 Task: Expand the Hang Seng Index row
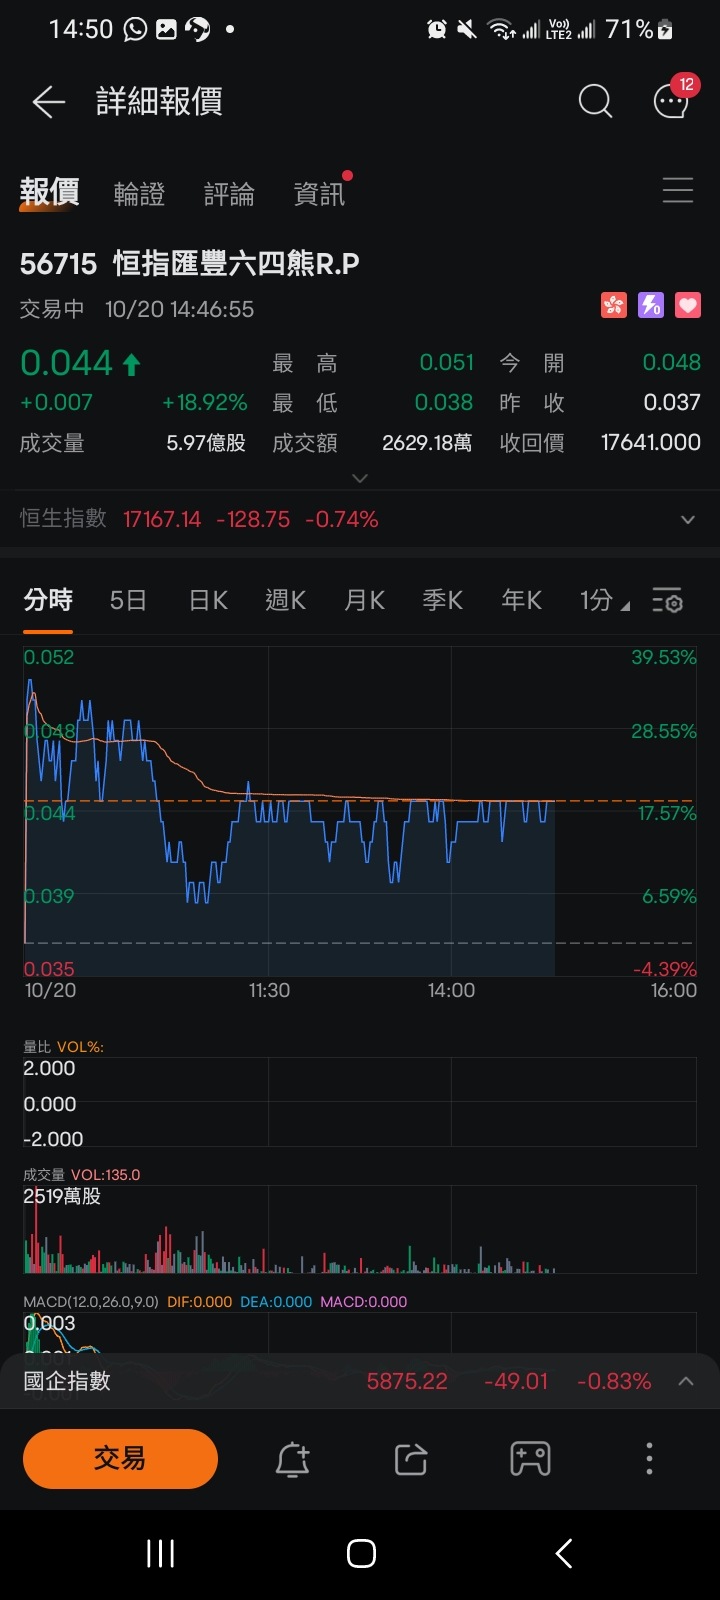click(x=687, y=520)
